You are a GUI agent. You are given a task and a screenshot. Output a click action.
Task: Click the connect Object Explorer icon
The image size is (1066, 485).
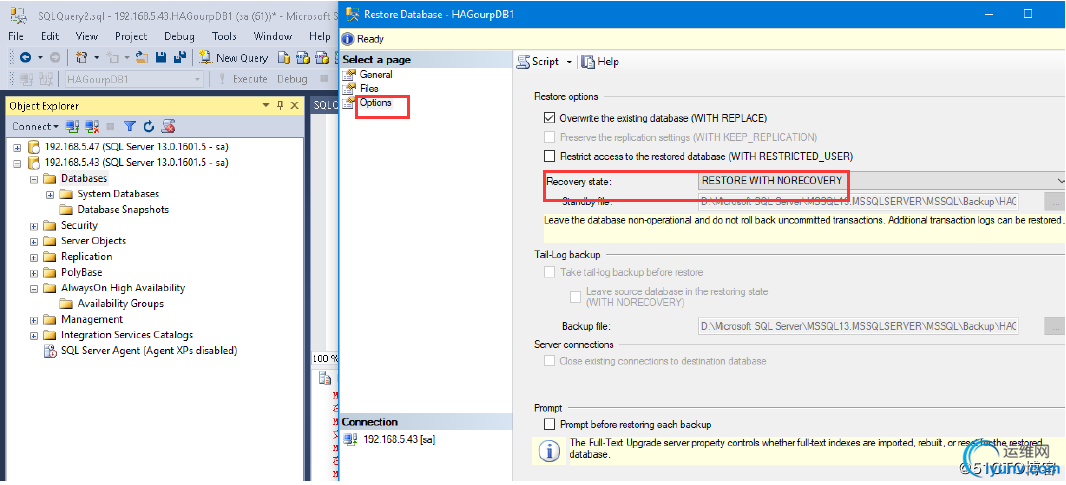(x=72, y=126)
